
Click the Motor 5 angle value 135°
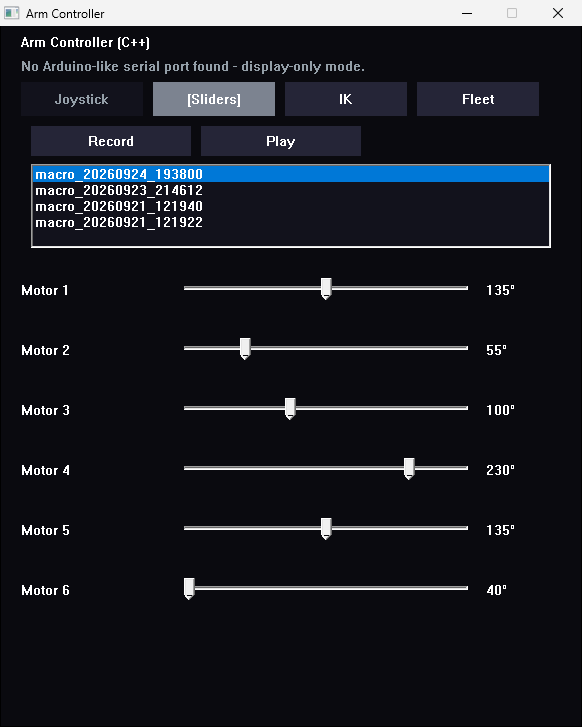click(x=500, y=530)
